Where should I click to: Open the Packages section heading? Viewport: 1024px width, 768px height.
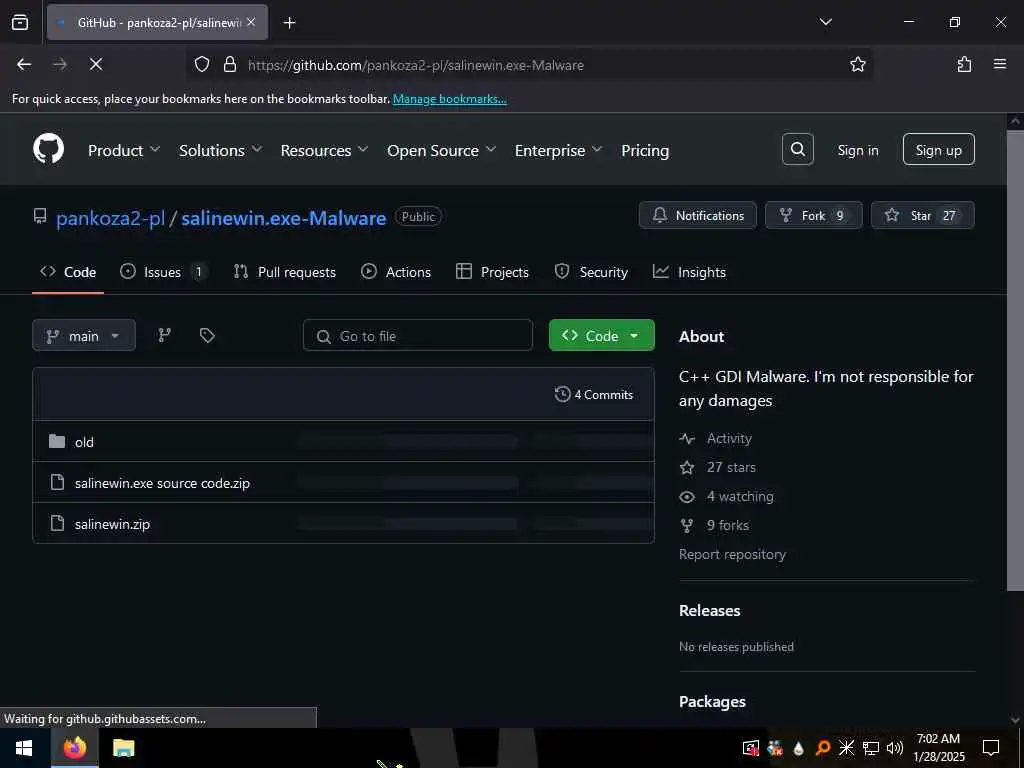[712, 701]
